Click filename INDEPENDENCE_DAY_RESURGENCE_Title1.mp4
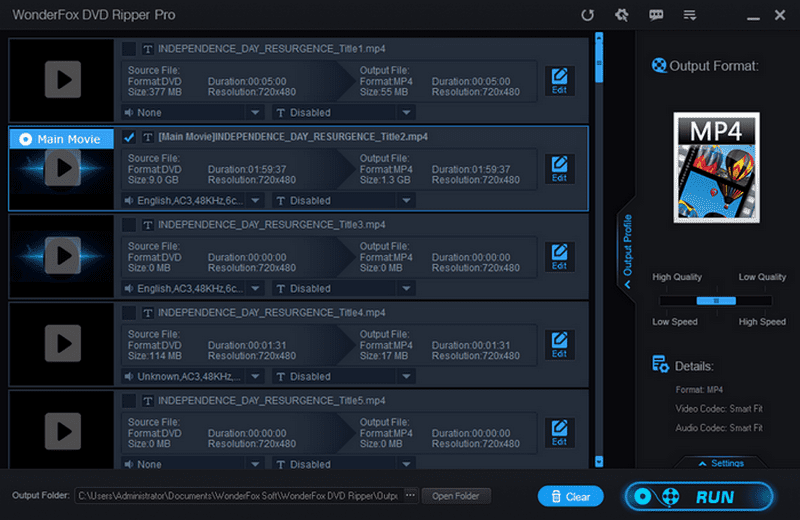800x520 pixels. tap(271, 49)
